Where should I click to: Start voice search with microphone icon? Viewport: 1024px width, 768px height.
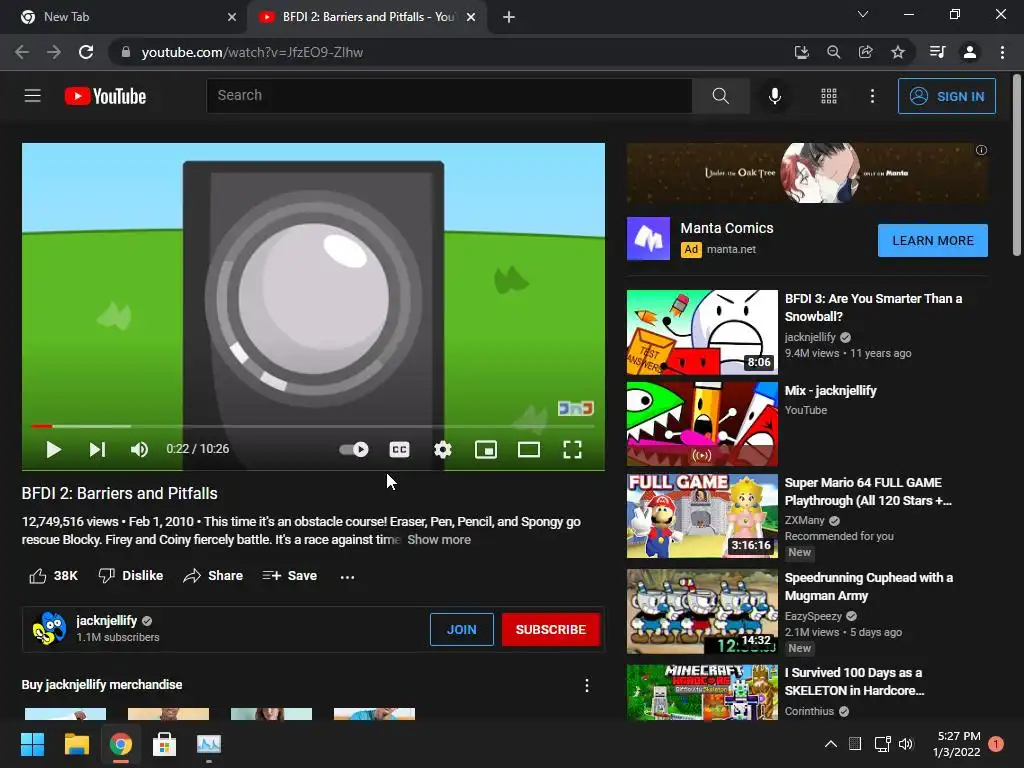[x=775, y=96]
